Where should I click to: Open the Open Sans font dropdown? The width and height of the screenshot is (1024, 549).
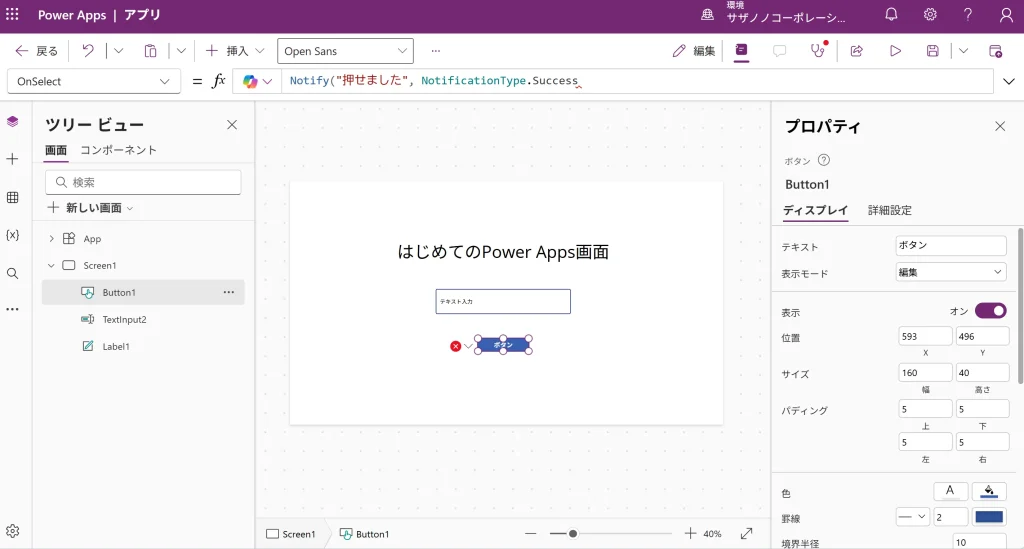[345, 51]
